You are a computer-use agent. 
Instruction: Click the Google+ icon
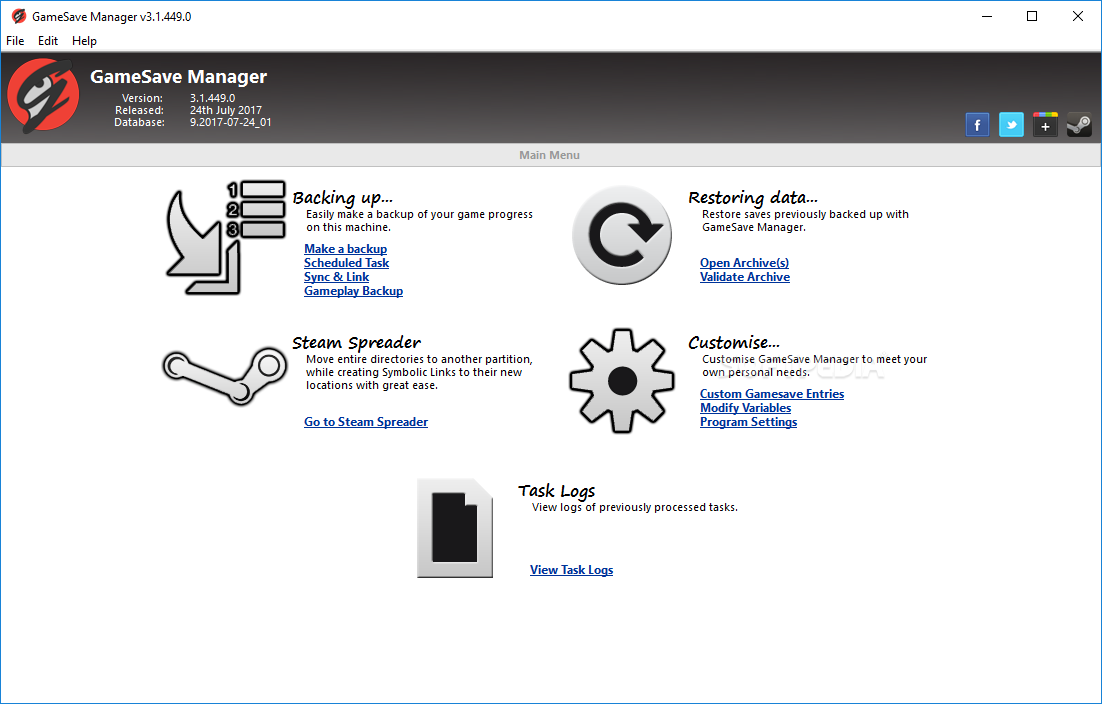point(1045,124)
